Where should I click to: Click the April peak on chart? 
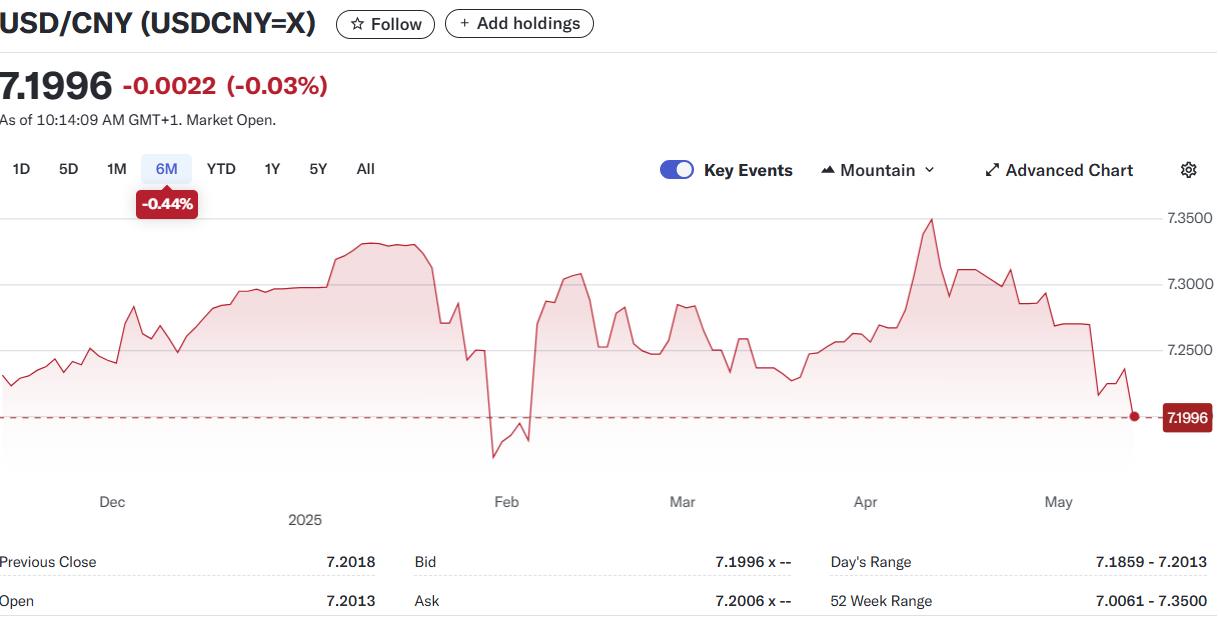pos(932,220)
